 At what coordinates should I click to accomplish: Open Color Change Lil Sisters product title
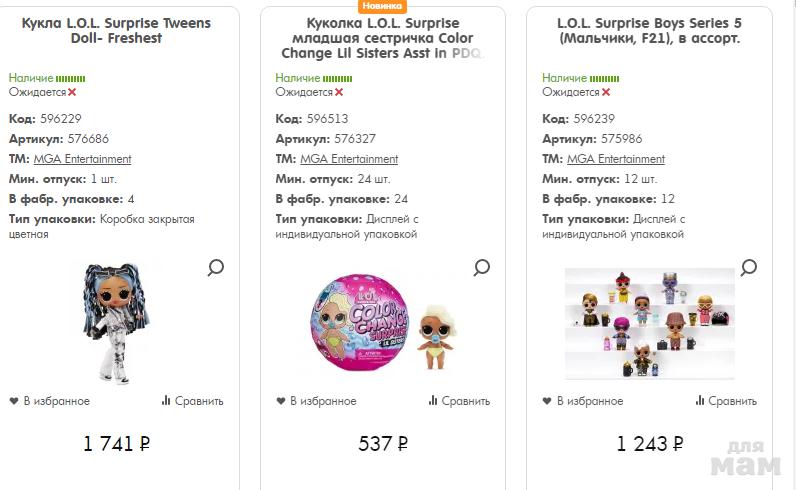point(385,38)
